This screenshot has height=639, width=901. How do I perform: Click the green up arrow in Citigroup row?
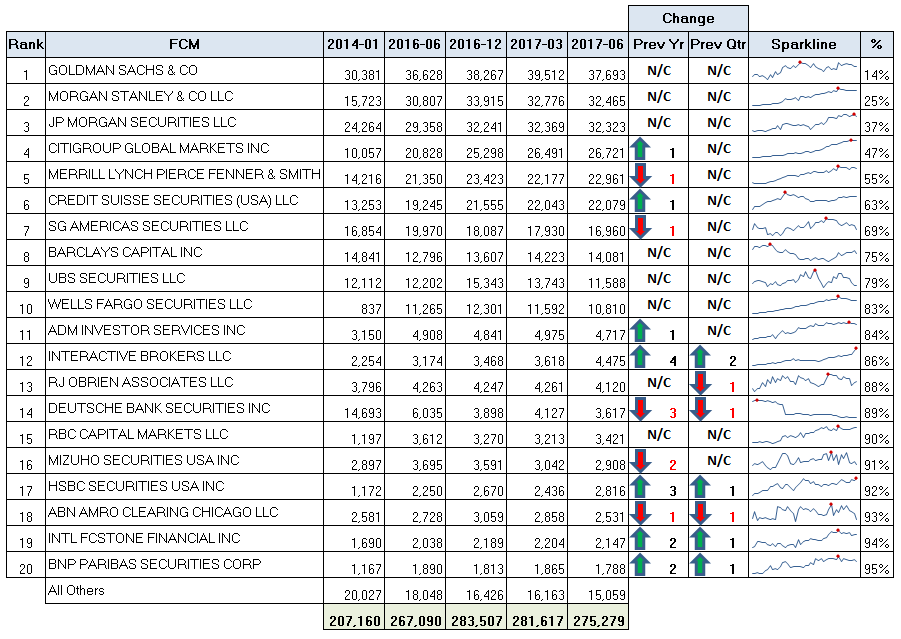coord(640,149)
